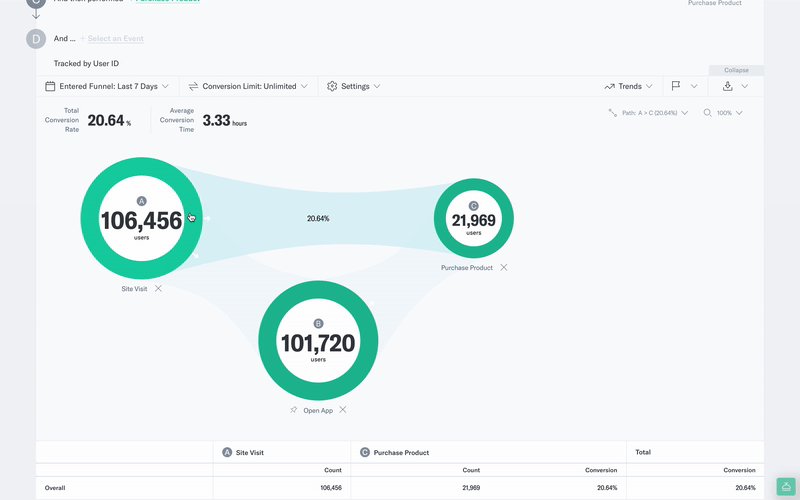The height and width of the screenshot is (500, 800).
Task: Click the 106,456 count cell in the table
Action: 331,488
